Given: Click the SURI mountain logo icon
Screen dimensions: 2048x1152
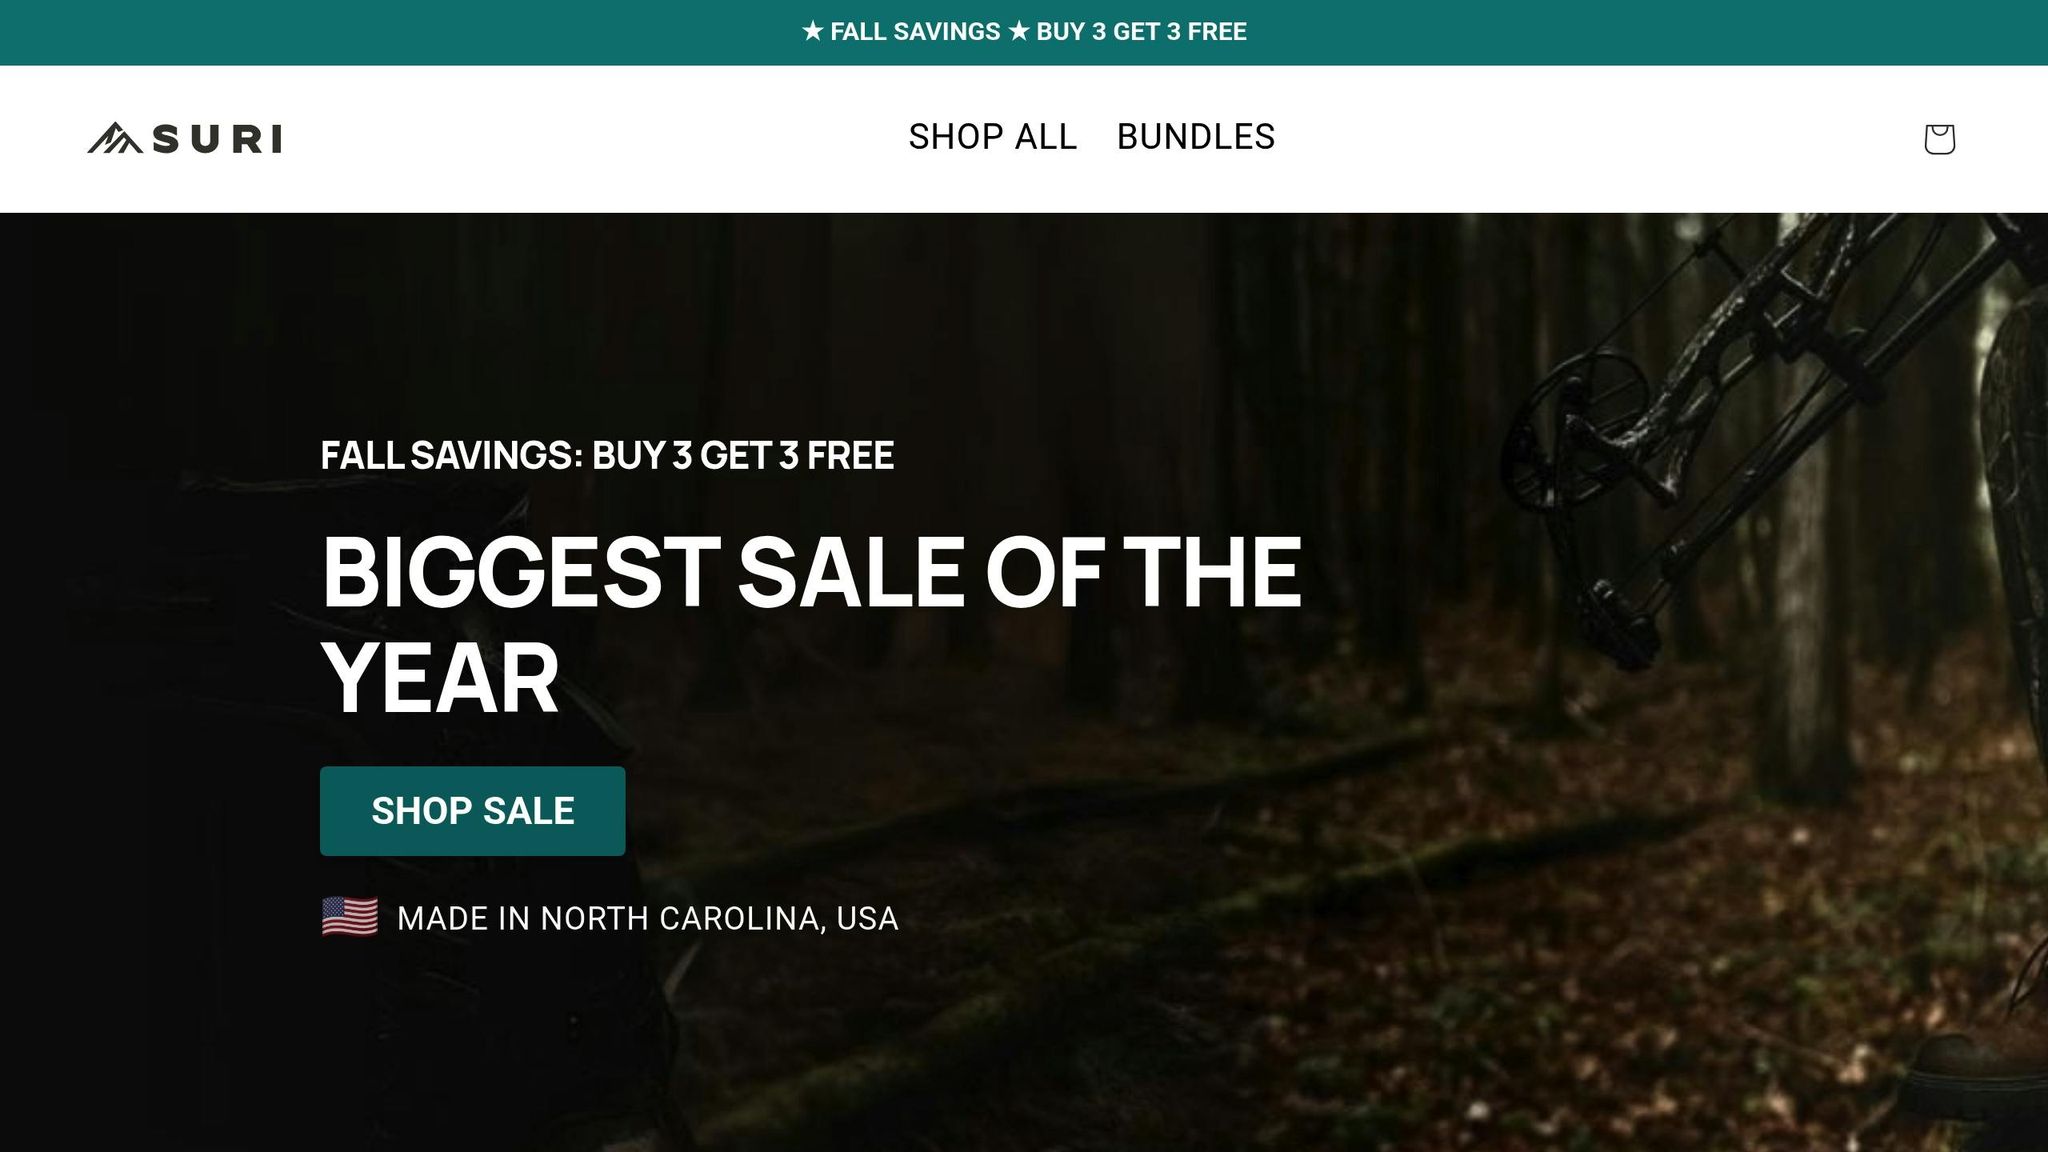Looking at the screenshot, I should 114,138.
